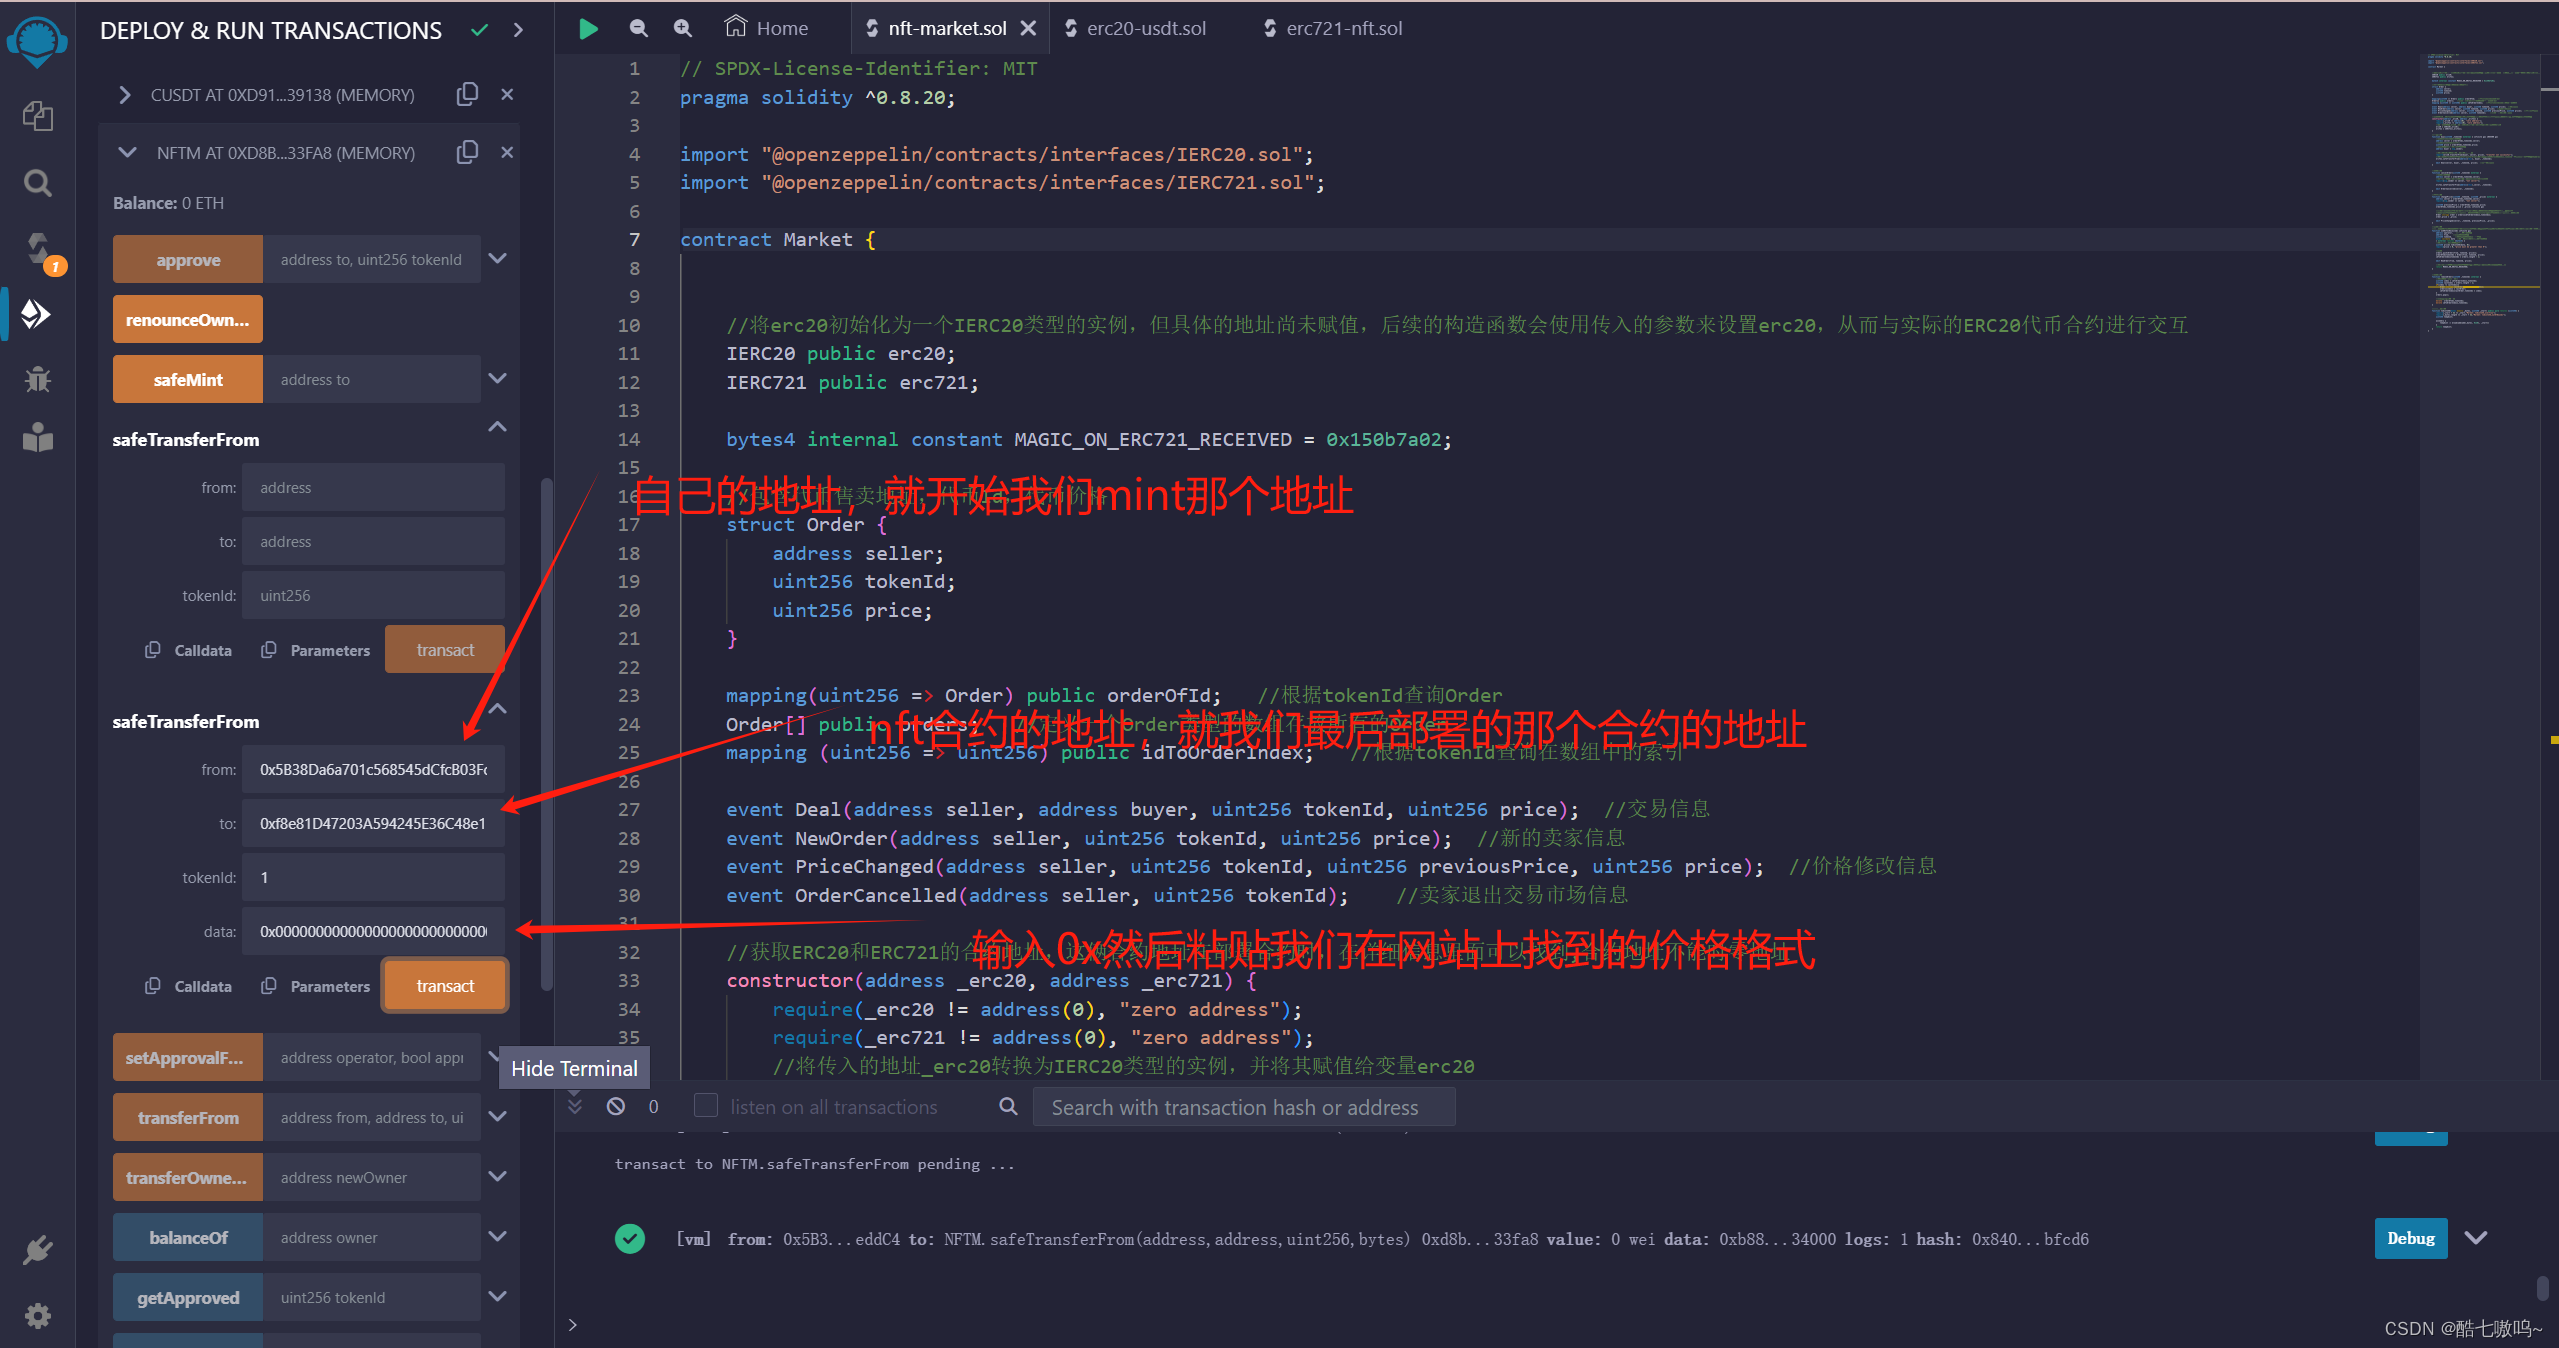Expand the transaction log details chevron

2476,1238
